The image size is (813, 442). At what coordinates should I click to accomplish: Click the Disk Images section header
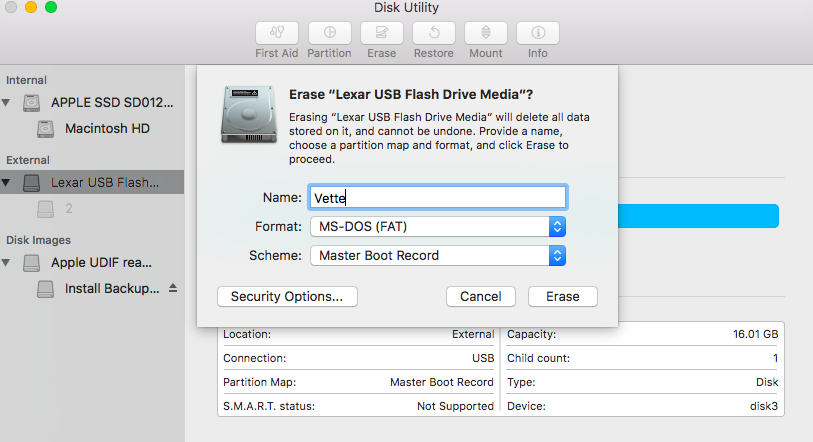click(x=38, y=240)
